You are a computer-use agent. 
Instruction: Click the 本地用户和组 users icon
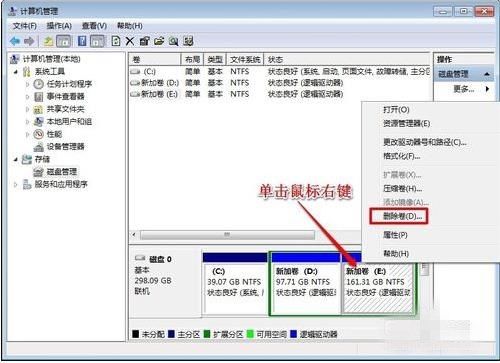(39, 122)
